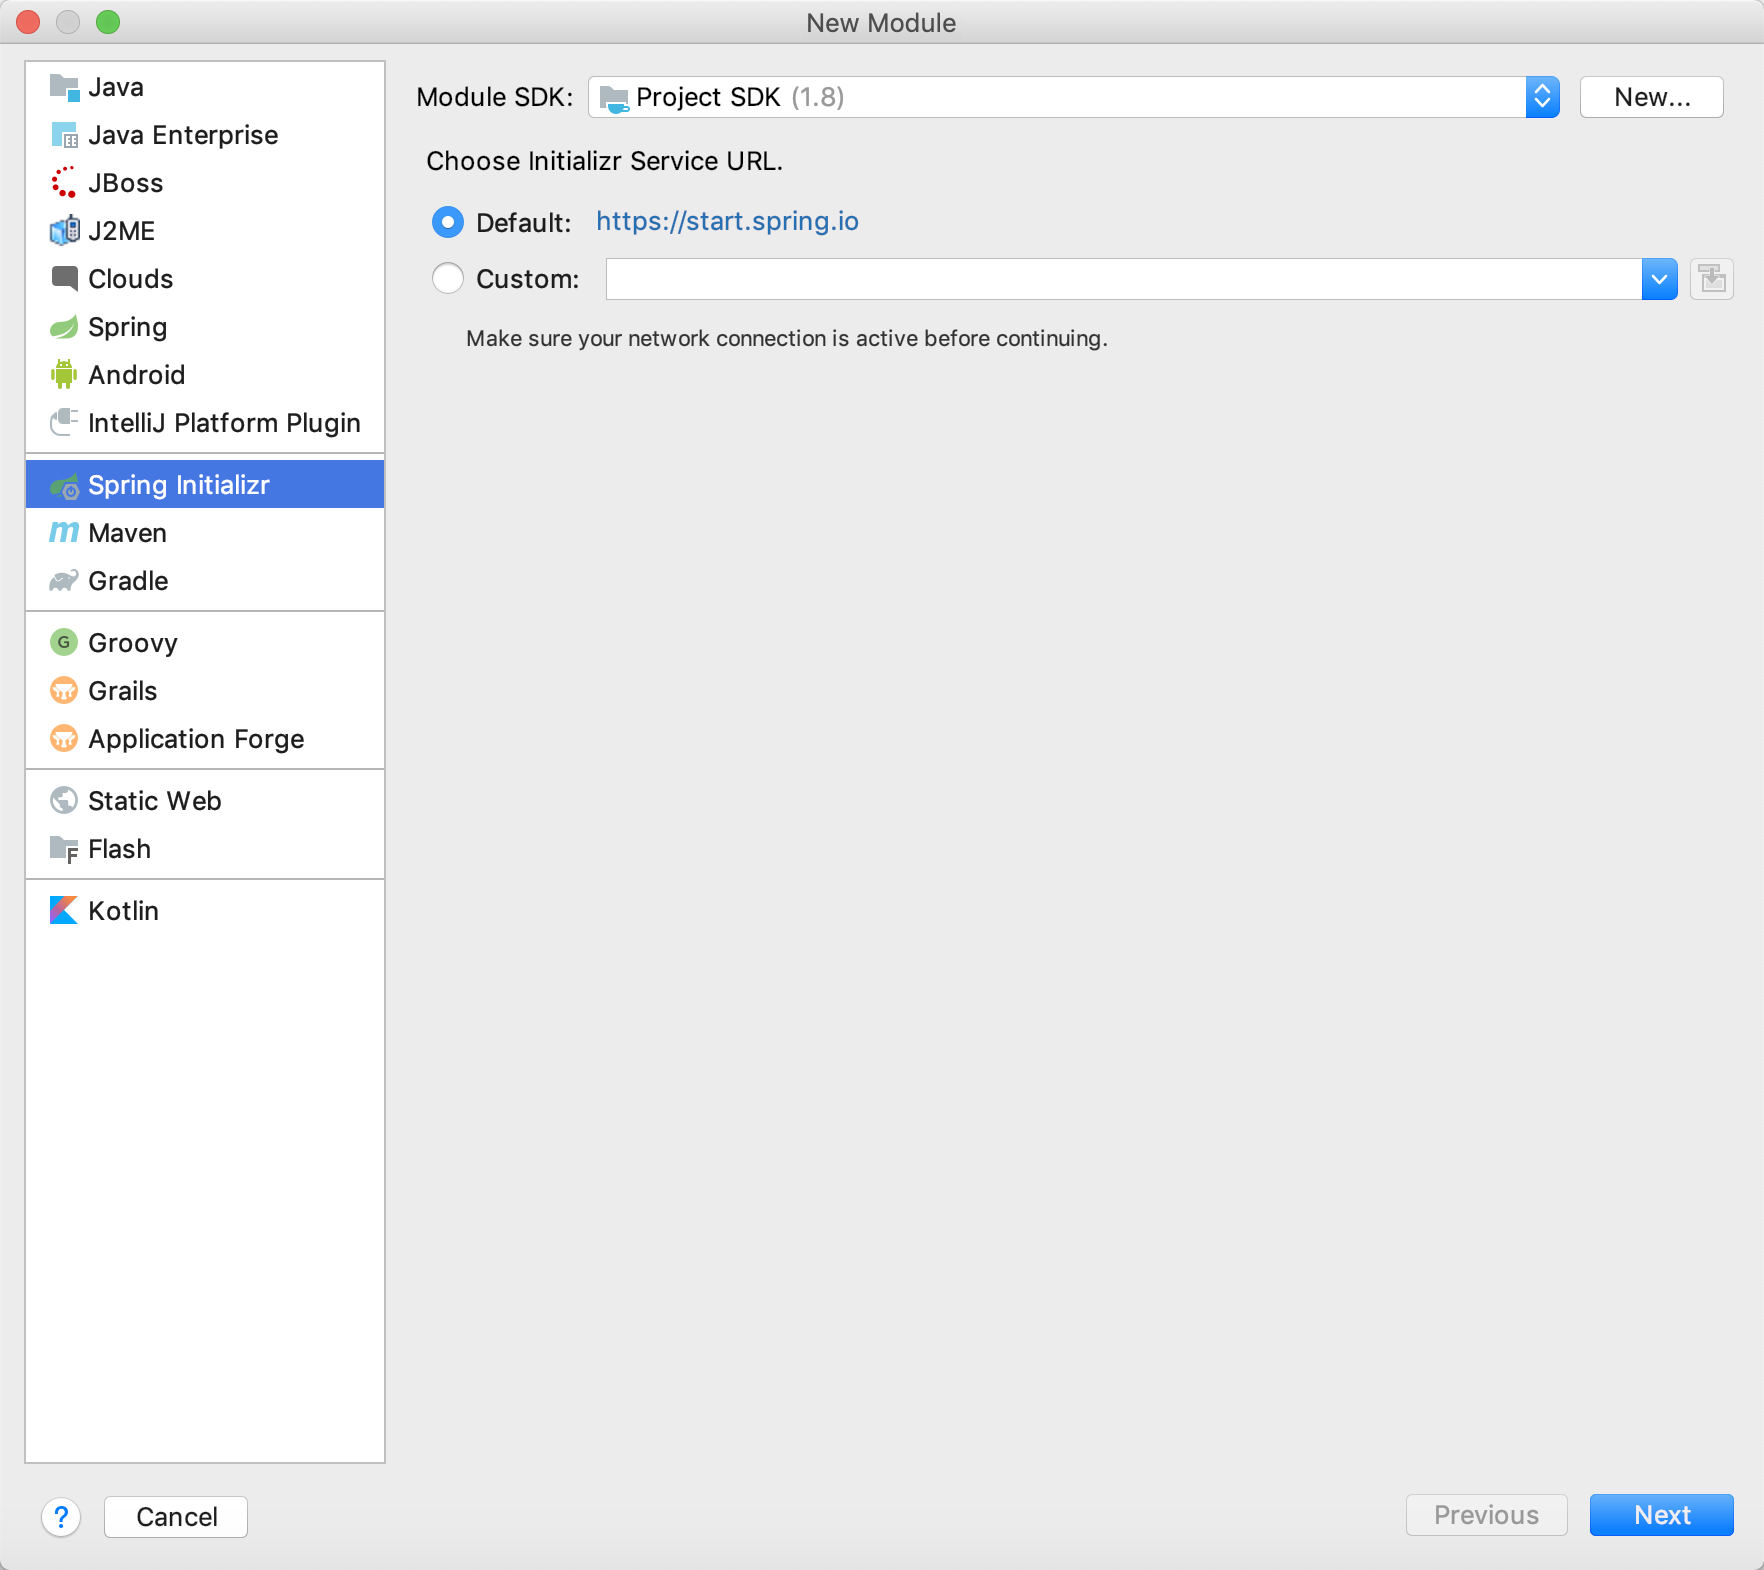
Task: Click the Gradle elephant icon
Action: pyautogui.click(x=64, y=581)
